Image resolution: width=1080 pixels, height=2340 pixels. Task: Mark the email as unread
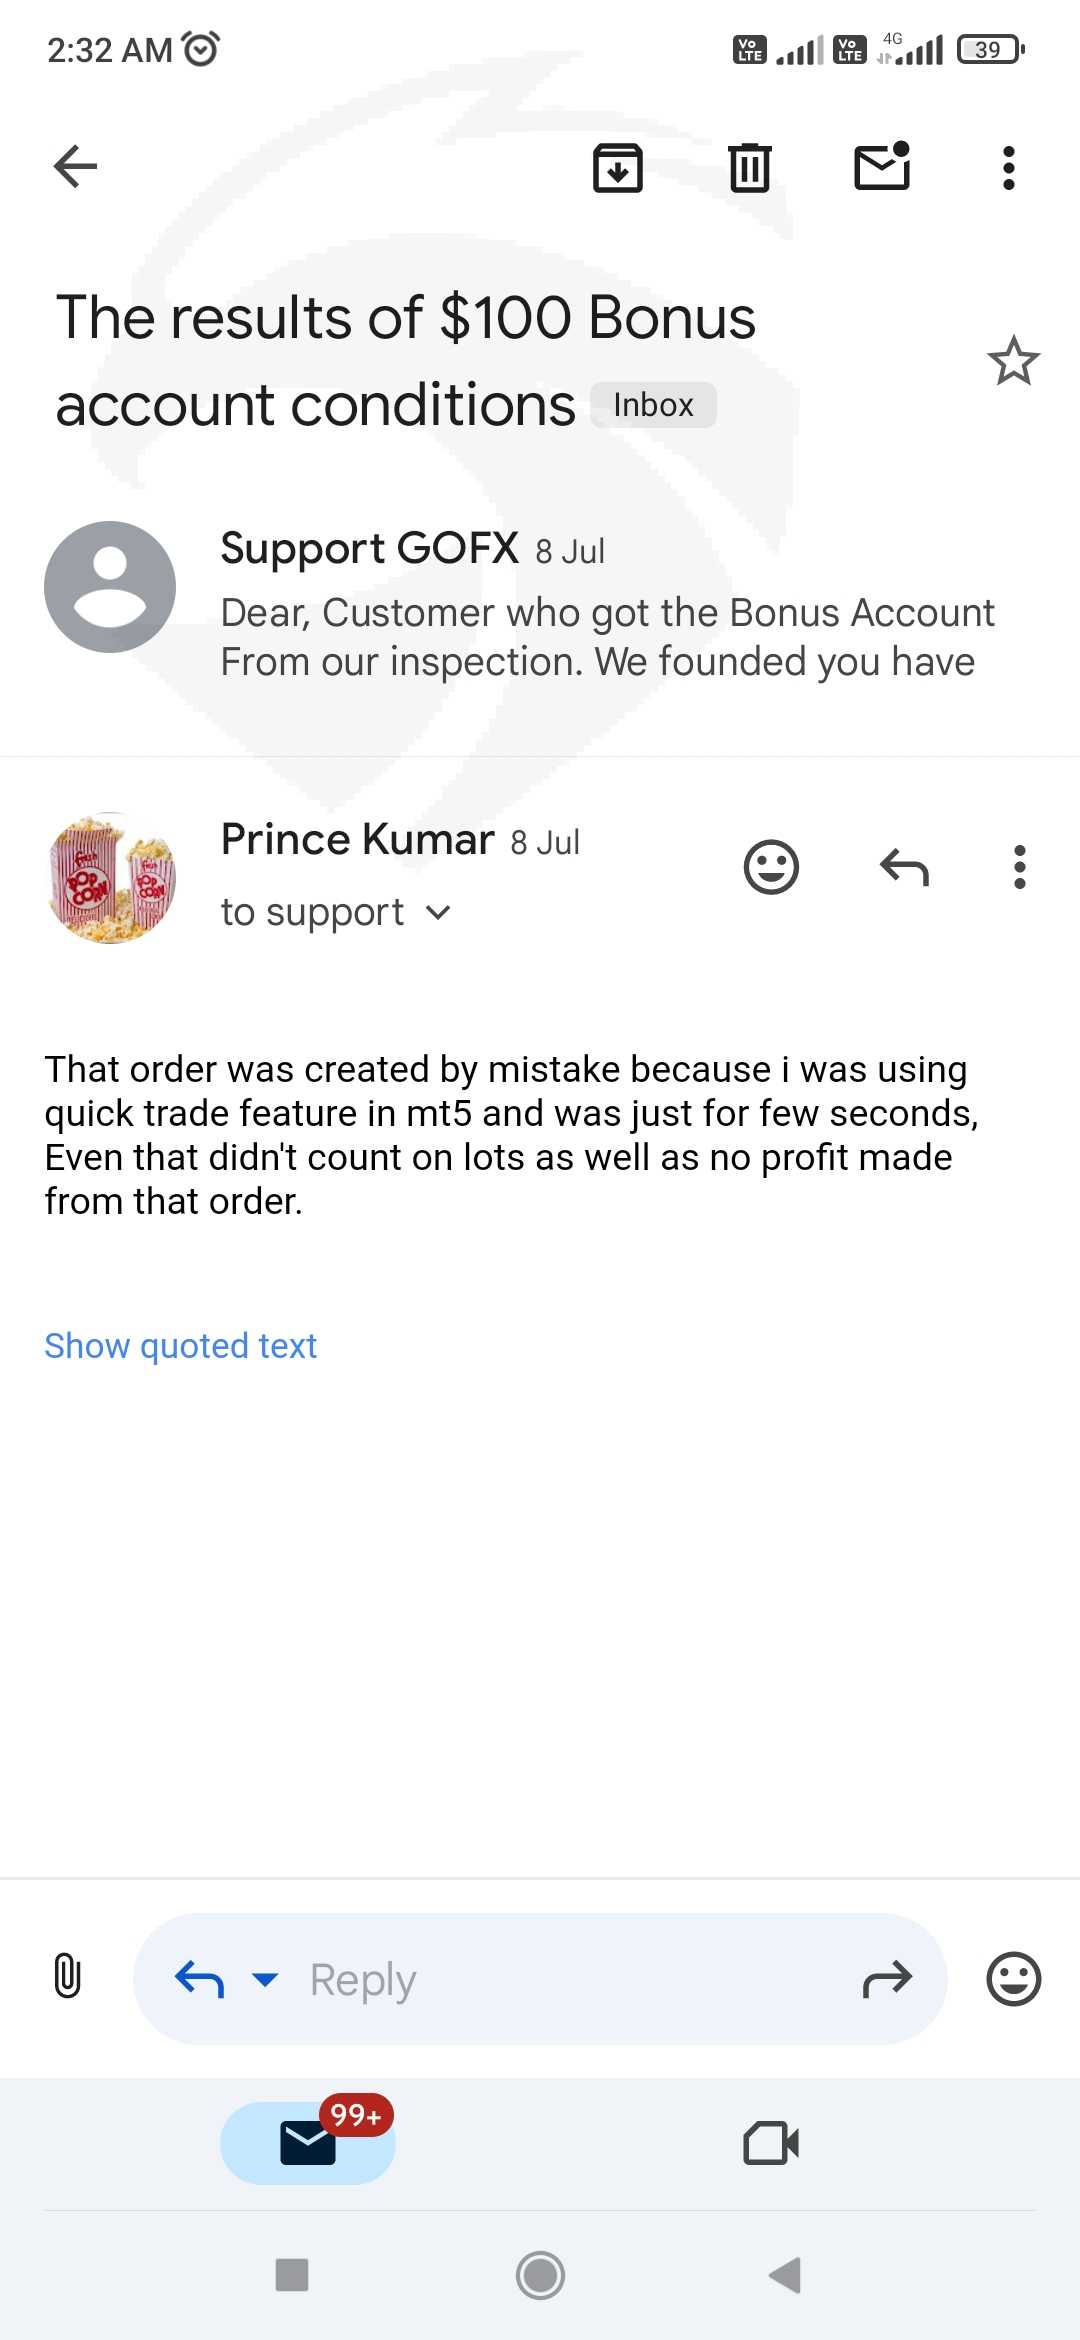[x=882, y=166]
